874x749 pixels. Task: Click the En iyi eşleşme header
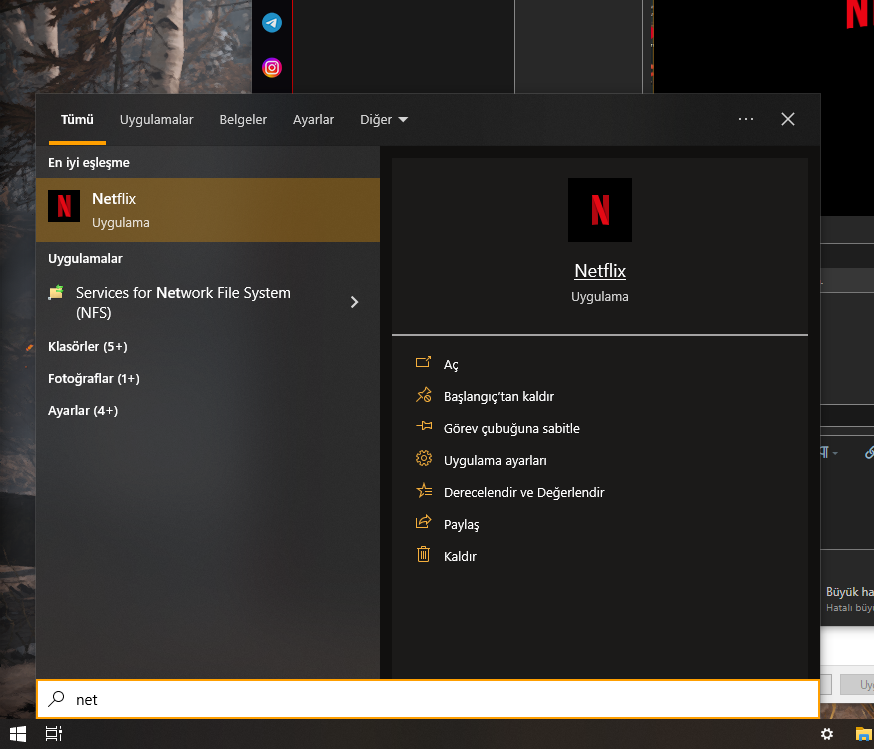[x=89, y=163]
